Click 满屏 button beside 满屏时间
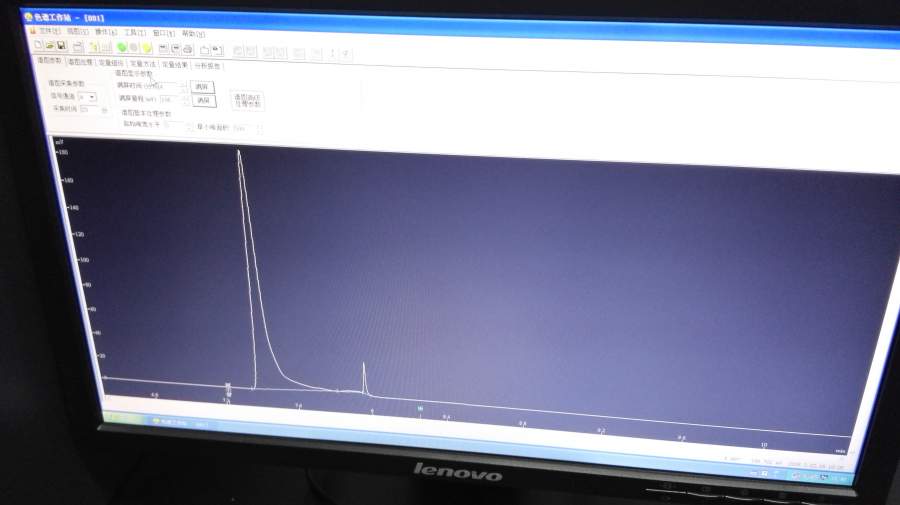Viewport: 900px width, 505px height. tap(202, 87)
